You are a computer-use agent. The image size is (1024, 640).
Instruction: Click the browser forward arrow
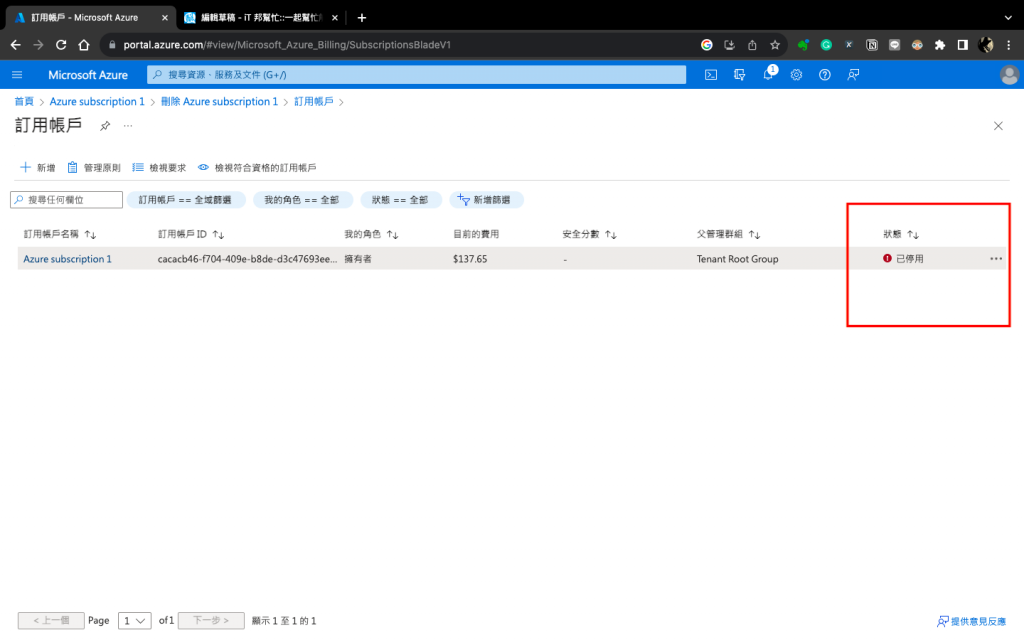click(38, 44)
